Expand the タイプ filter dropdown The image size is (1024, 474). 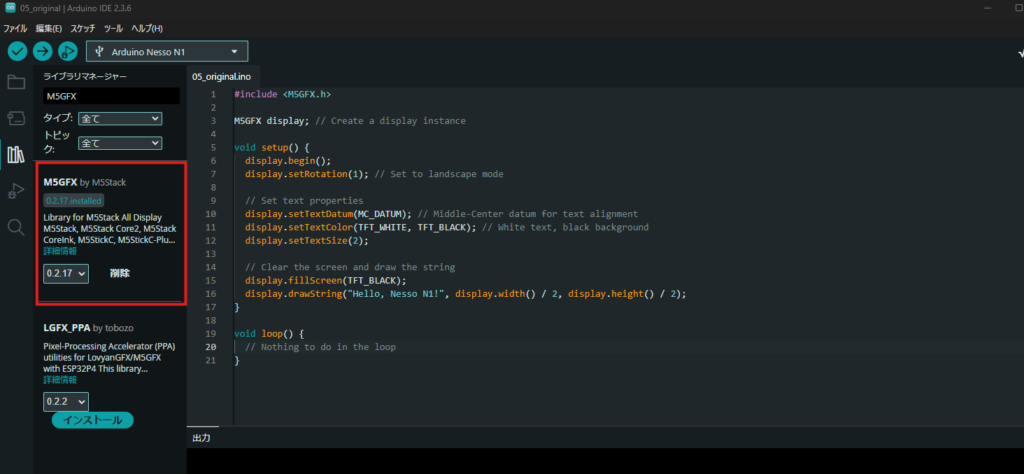119,118
